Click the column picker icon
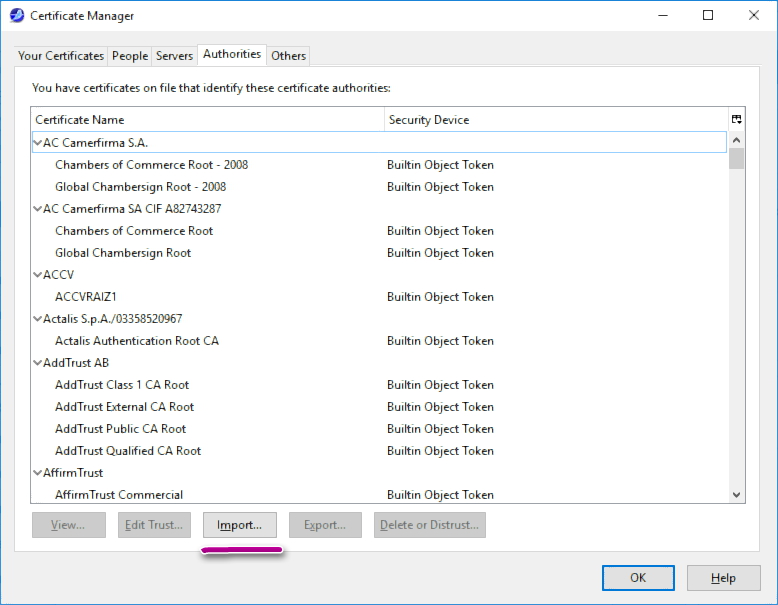Screen dimensions: 778x605 point(737,119)
